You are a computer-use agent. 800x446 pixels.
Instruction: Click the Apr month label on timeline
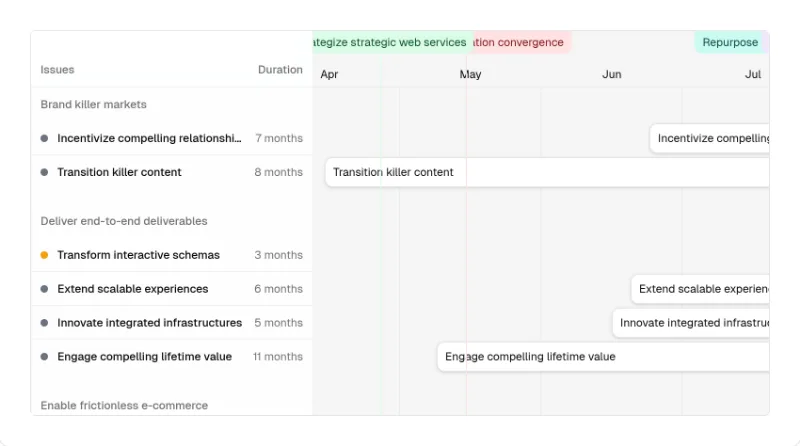(329, 75)
